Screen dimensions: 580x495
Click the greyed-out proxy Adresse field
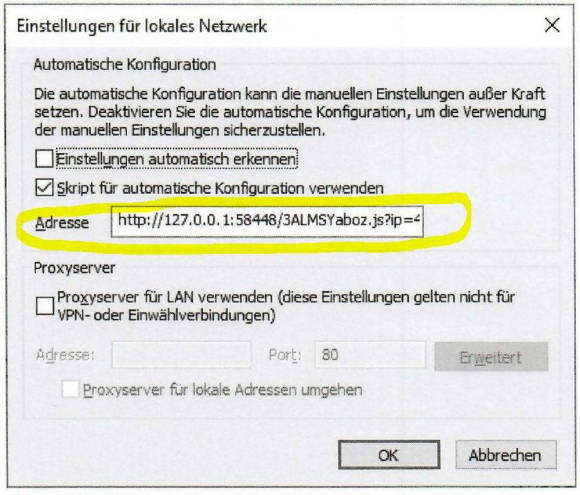click(x=181, y=354)
